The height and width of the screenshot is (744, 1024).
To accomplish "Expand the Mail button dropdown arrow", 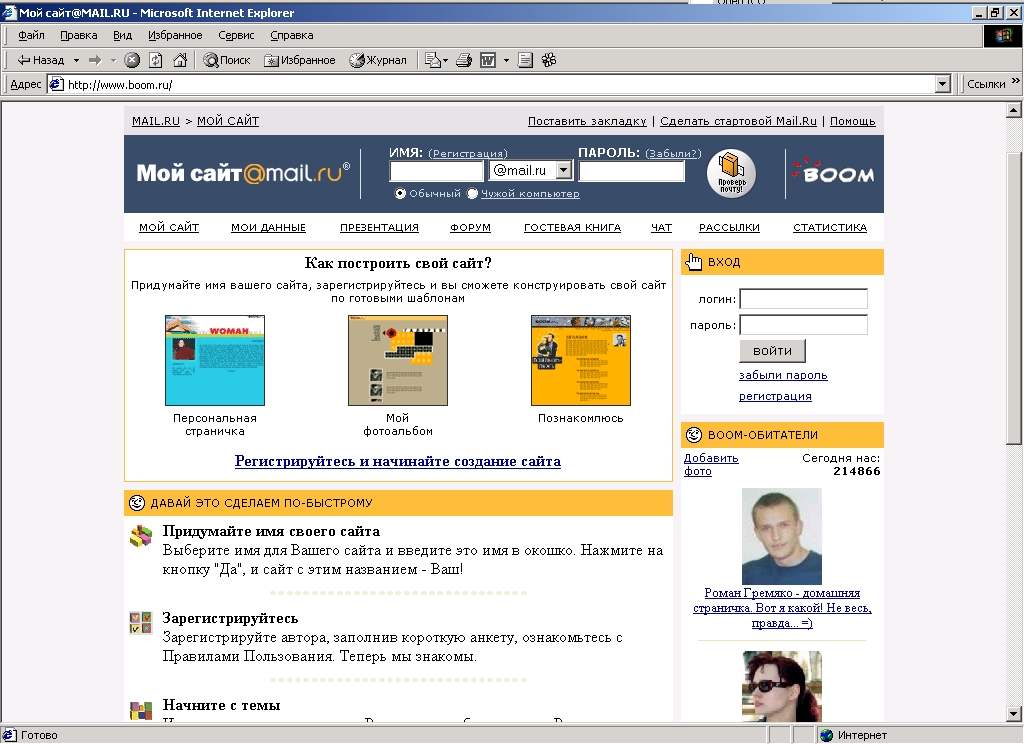I will pos(445,61).
